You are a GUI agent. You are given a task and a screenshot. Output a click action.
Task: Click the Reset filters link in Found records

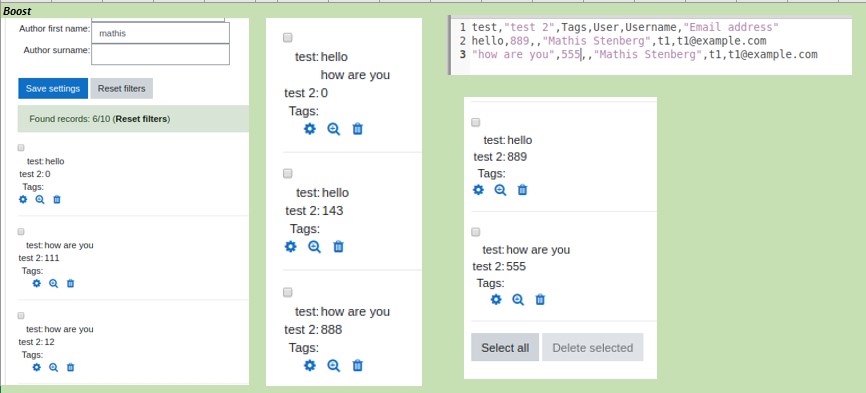pos(142,119)
